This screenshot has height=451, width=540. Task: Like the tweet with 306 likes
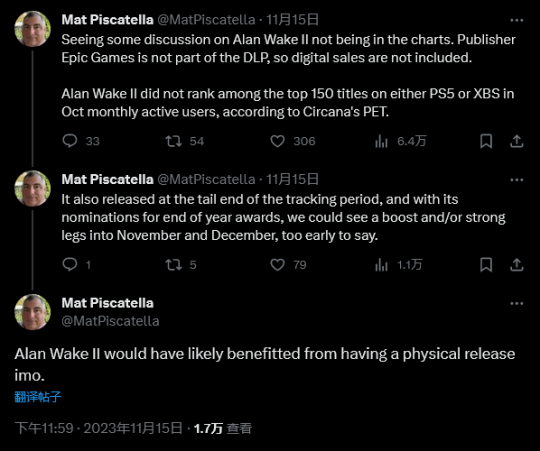click(x=277, y=141)
